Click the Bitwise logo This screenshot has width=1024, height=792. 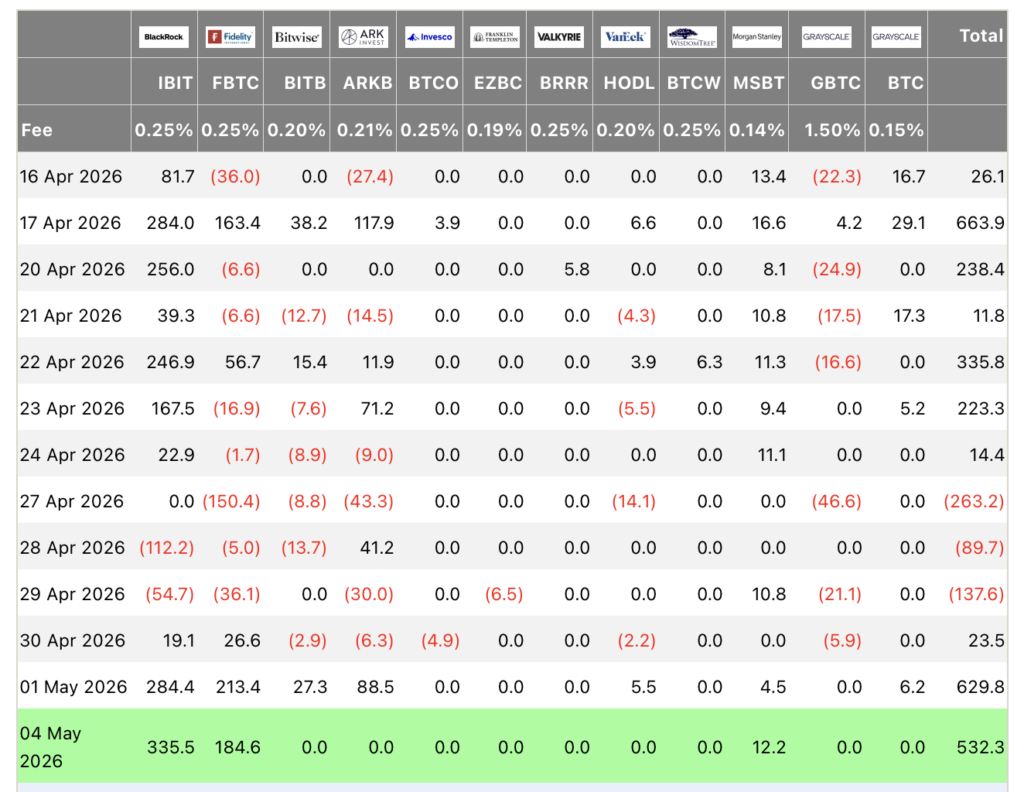296,37
